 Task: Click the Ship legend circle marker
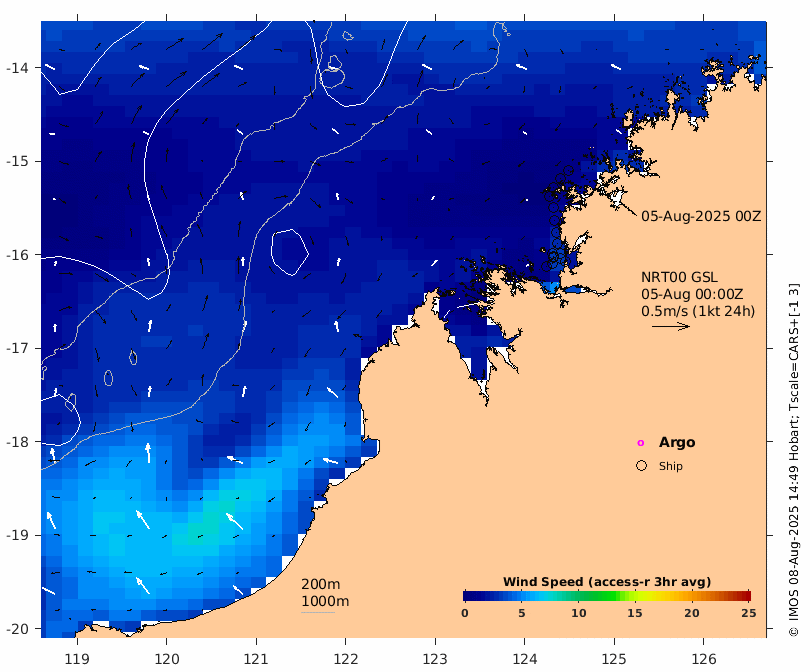pos(641,466)
